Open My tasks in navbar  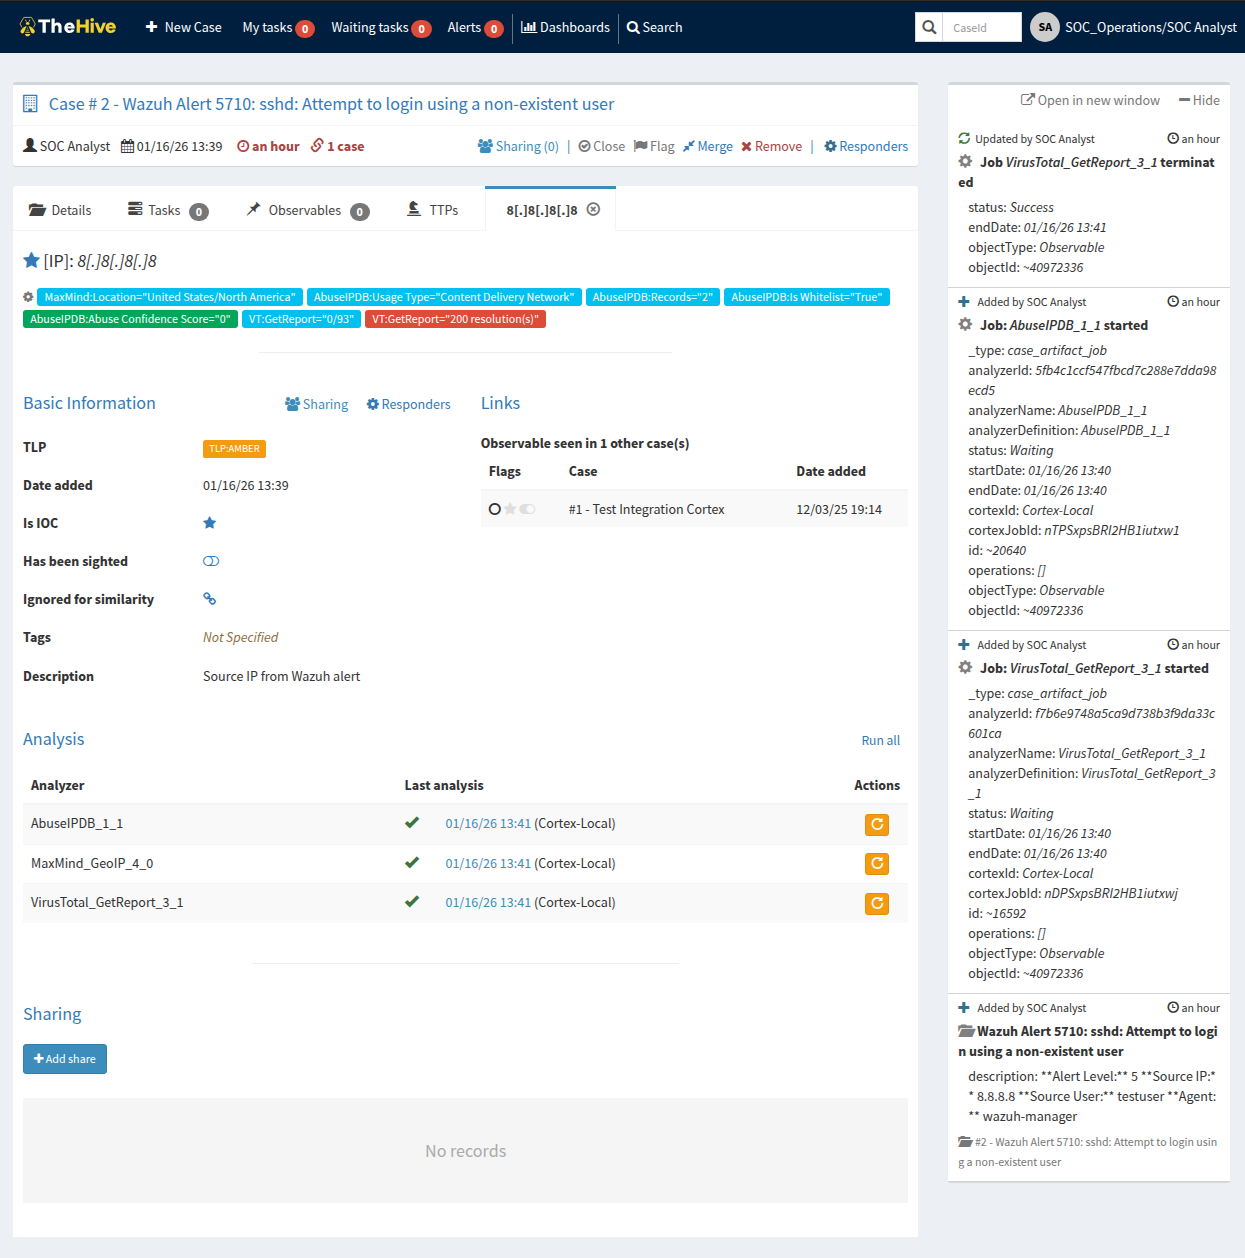278,27
